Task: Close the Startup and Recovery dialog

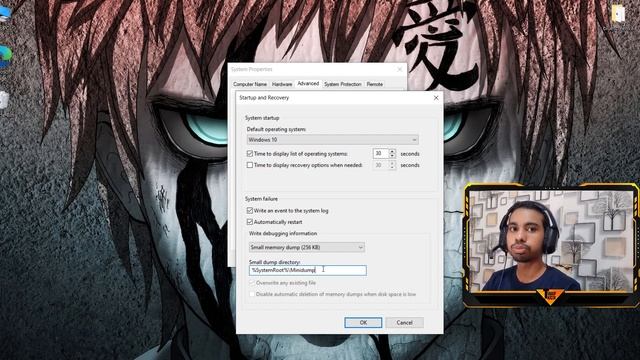Action: coord(436,98)
